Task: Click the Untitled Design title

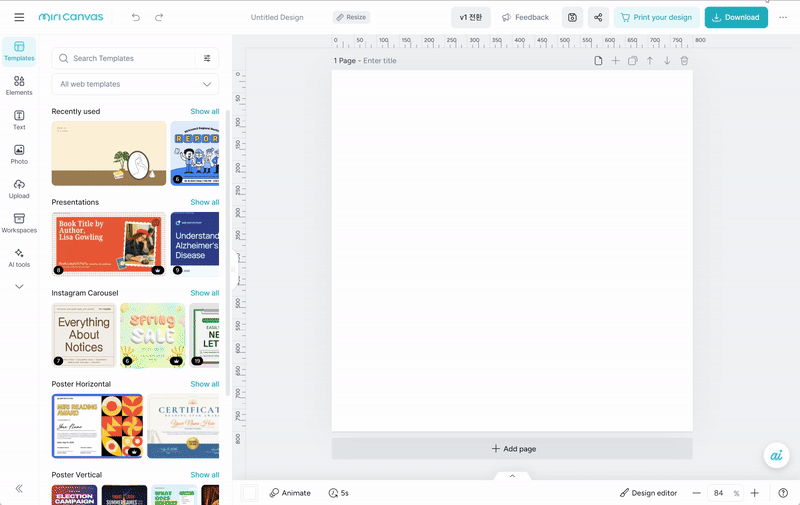Action: point(277,17)
